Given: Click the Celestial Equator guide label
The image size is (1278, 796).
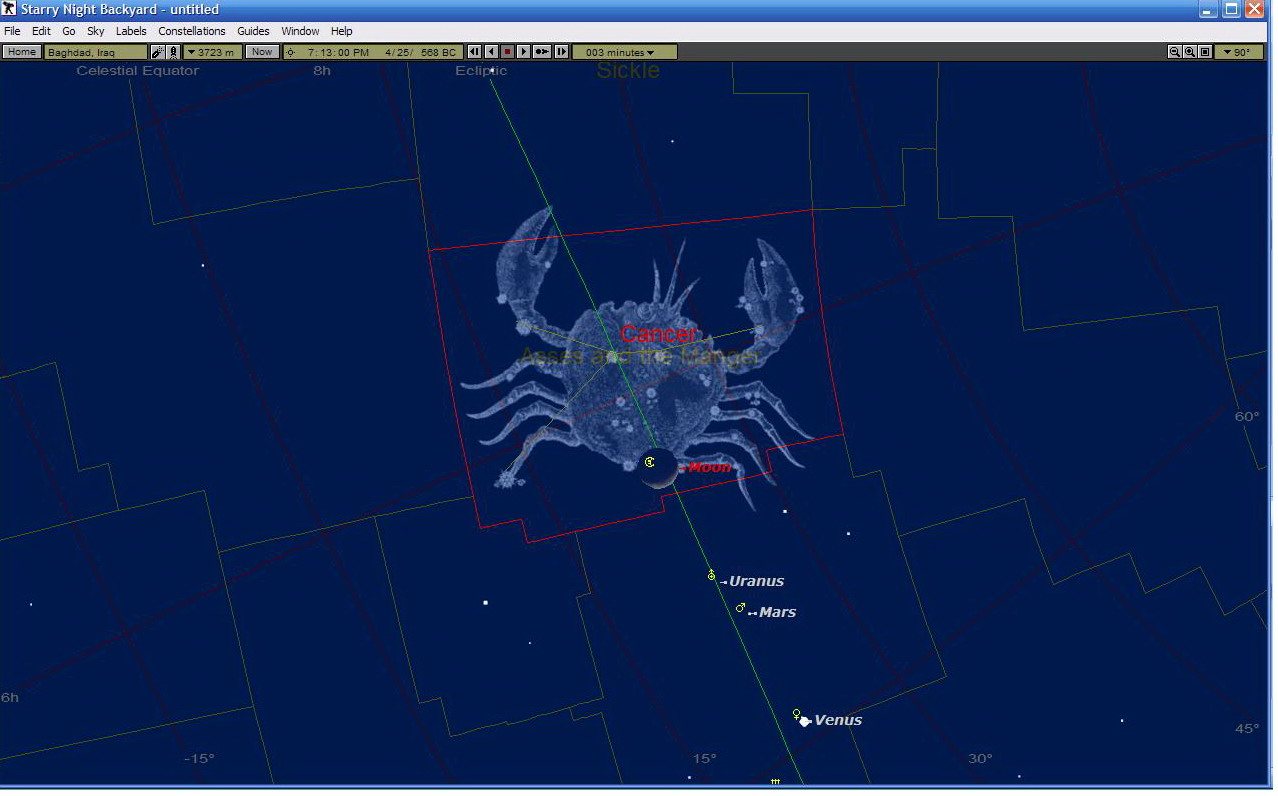Looking at the screenshot, I should click(138, 70).
